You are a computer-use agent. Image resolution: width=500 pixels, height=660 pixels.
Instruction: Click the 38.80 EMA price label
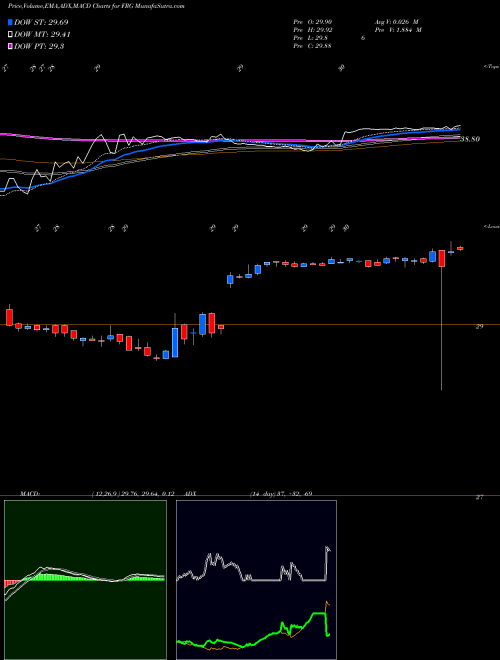(470, 139)
